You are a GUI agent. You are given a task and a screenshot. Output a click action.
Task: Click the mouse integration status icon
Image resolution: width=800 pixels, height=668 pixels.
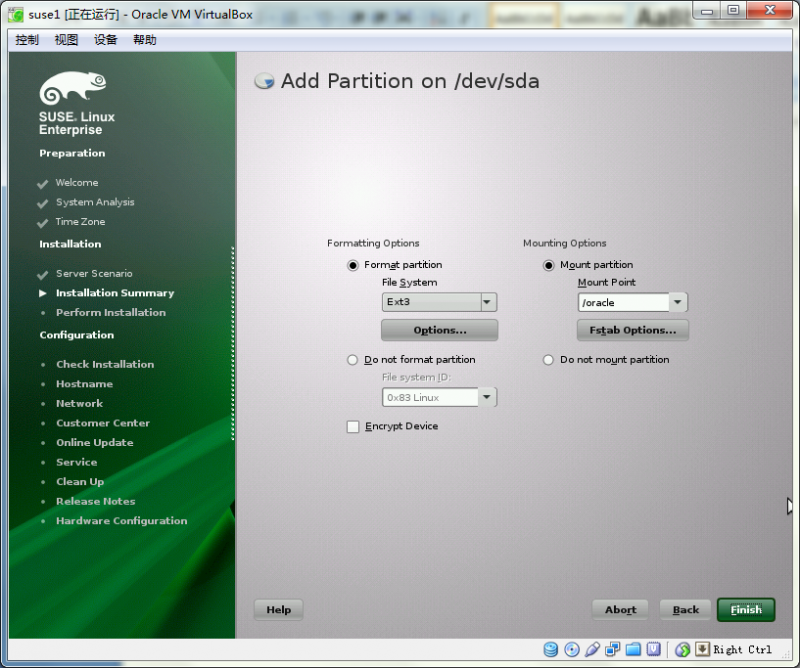coord(682,649)
